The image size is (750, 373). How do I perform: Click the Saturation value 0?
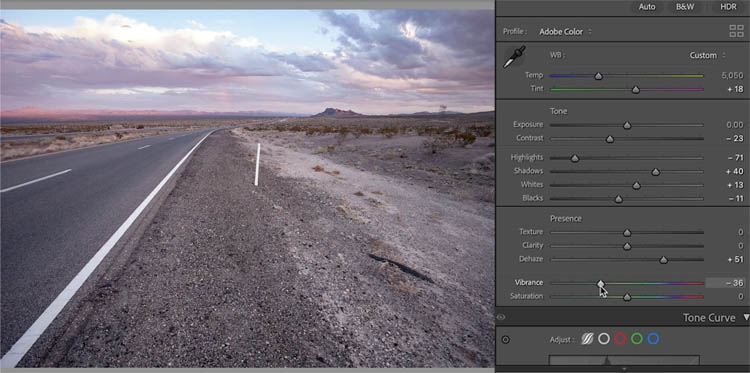pyautogui.click(x=741, y=296)
